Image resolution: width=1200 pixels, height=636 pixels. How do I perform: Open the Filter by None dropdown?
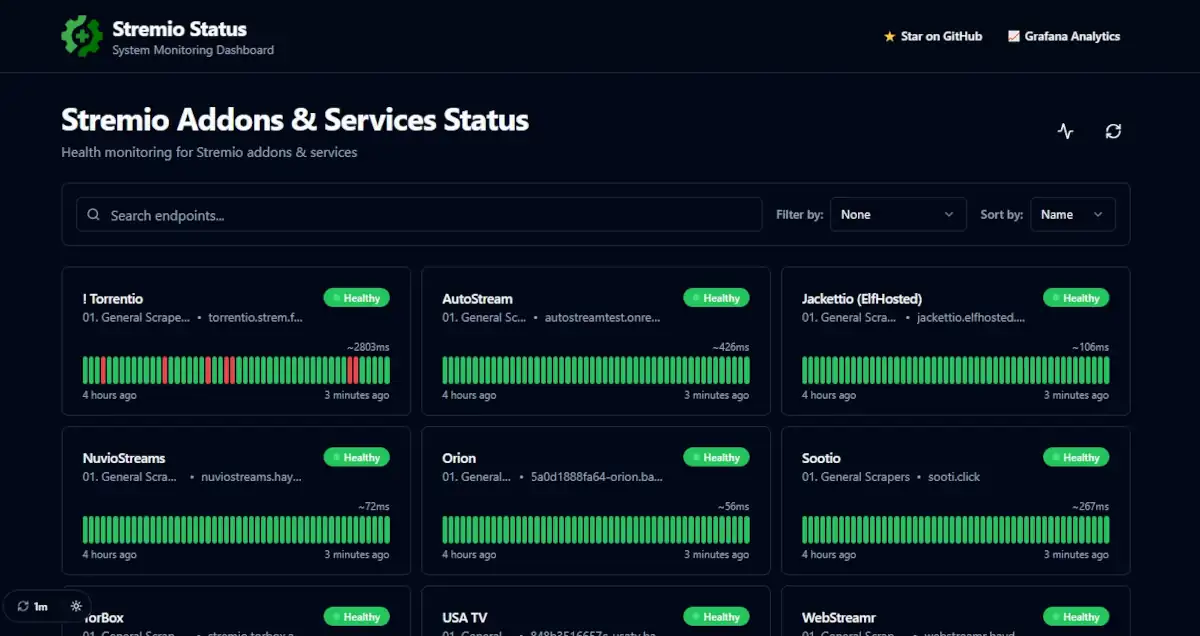pyautogui.click(x=897, y=214)
